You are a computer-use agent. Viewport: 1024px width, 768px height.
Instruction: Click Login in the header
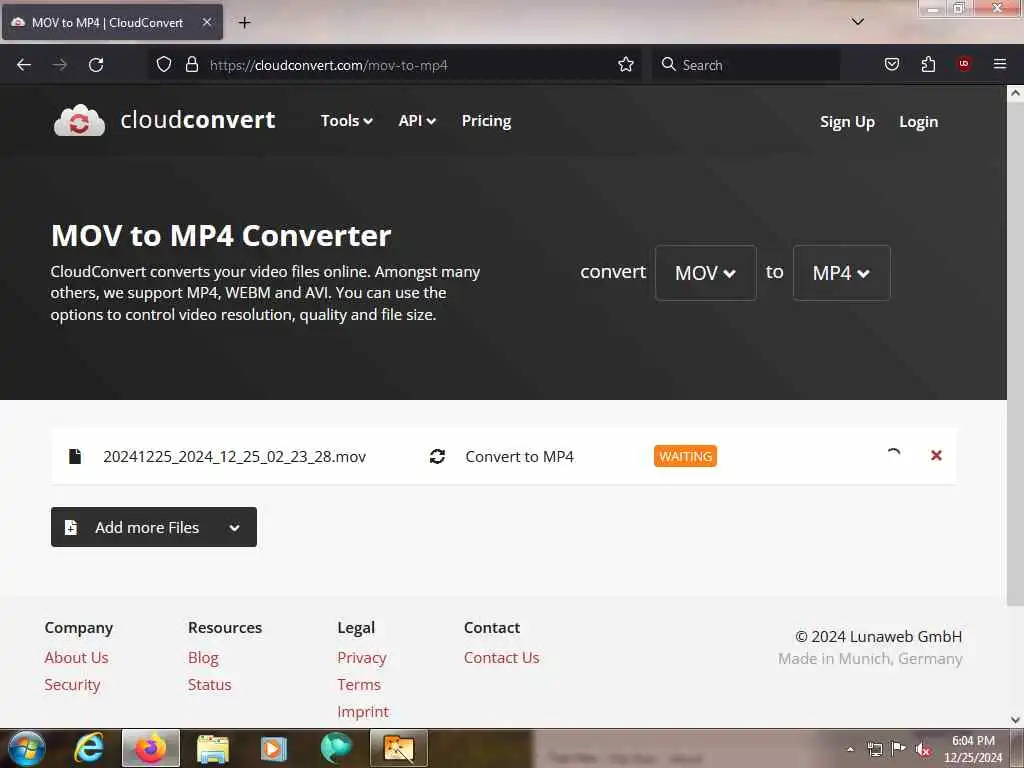pyautogui.click(x=918, y=122)
